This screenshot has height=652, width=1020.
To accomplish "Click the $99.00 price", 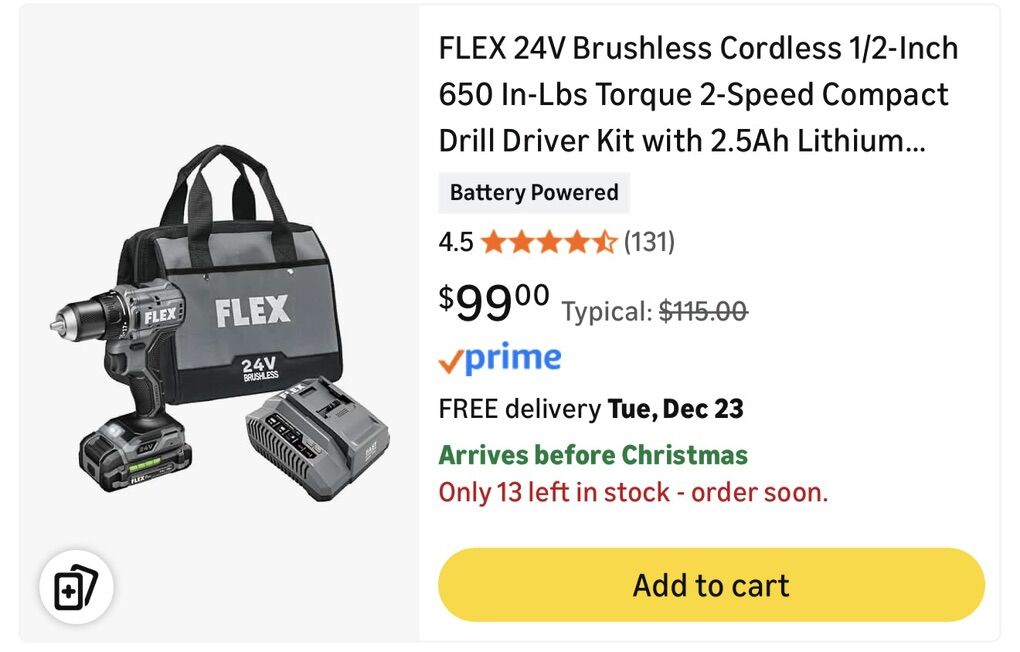I will pyautogui.click(x=494, y=303).
